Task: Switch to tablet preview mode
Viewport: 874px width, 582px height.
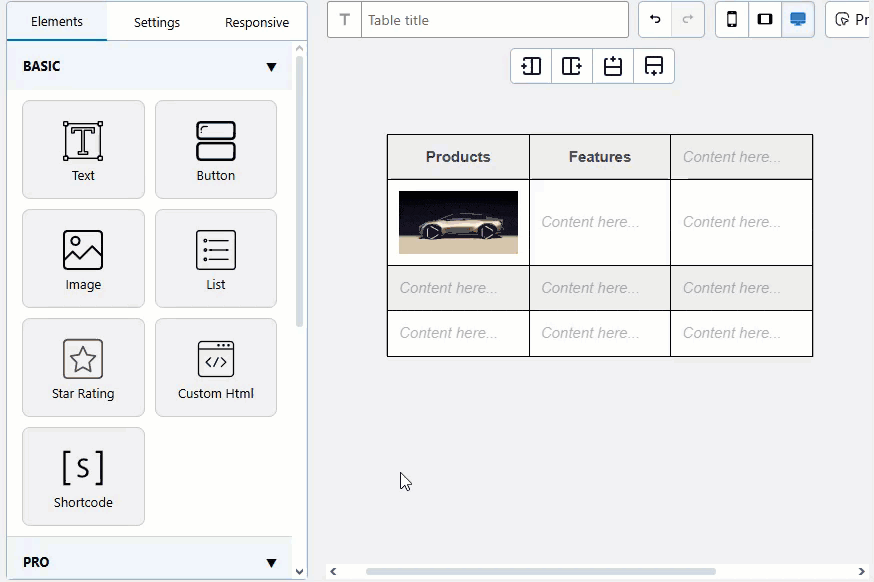Action: point(765,19)
